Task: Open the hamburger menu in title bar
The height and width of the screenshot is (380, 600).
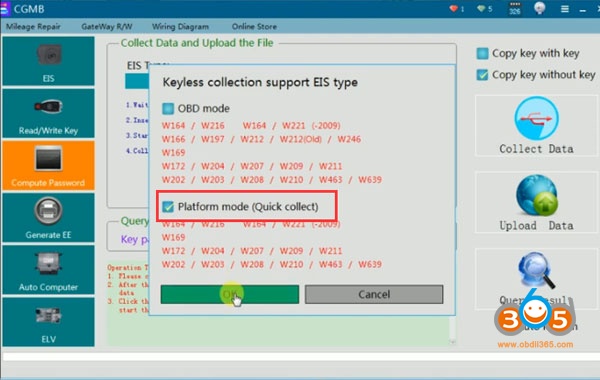Action: tap(565, 9)
